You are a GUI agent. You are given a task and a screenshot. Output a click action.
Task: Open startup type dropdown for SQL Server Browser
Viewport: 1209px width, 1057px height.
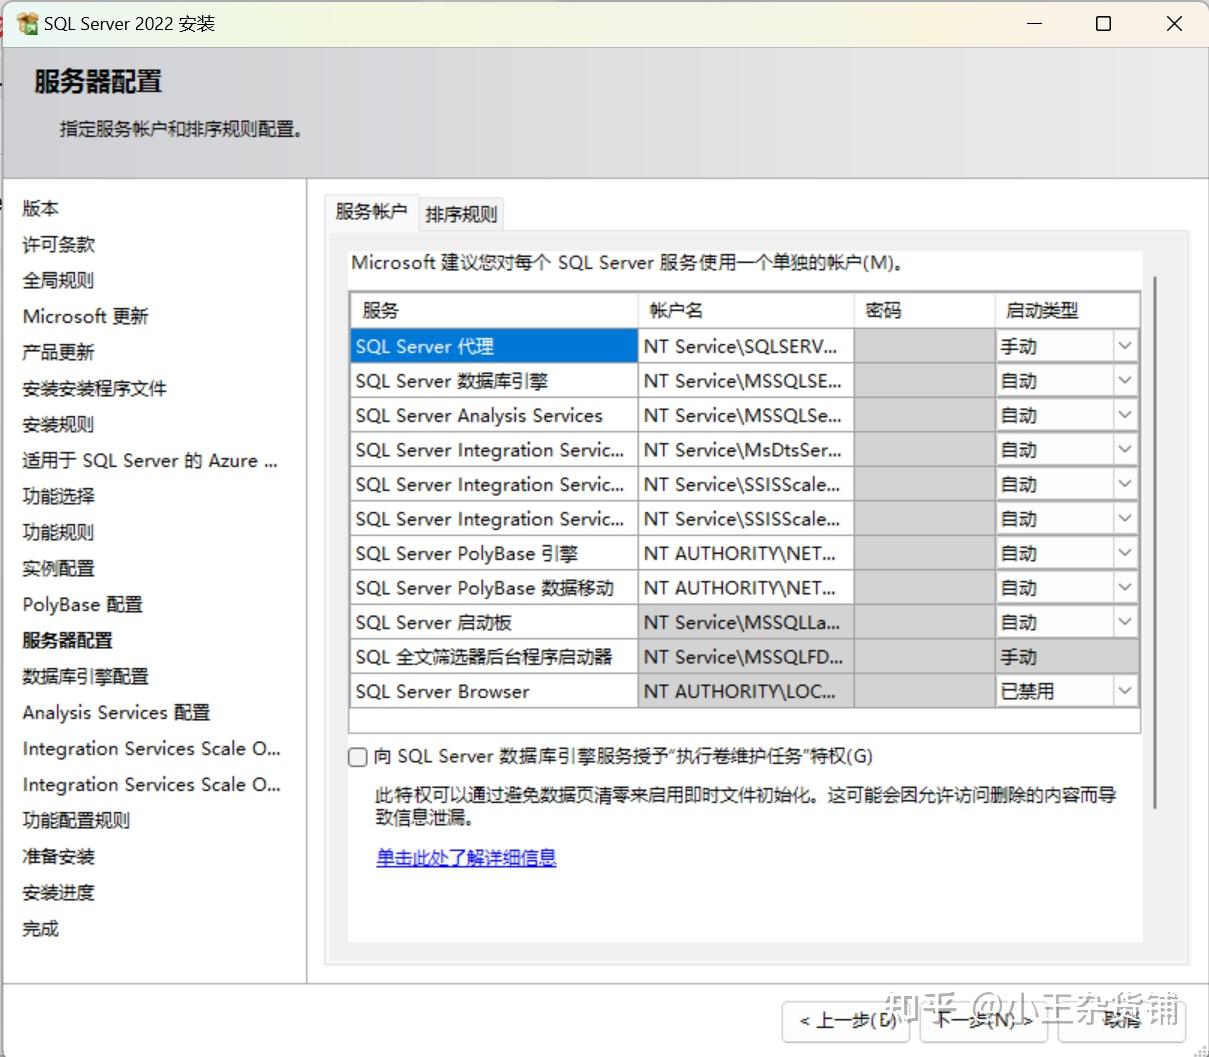coord(1124,690)
